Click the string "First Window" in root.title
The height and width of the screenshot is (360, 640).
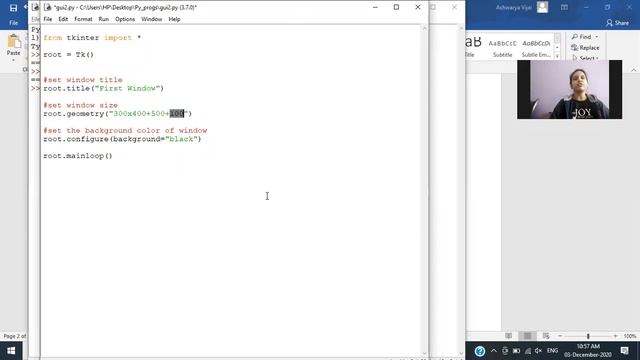click(127, 88)
